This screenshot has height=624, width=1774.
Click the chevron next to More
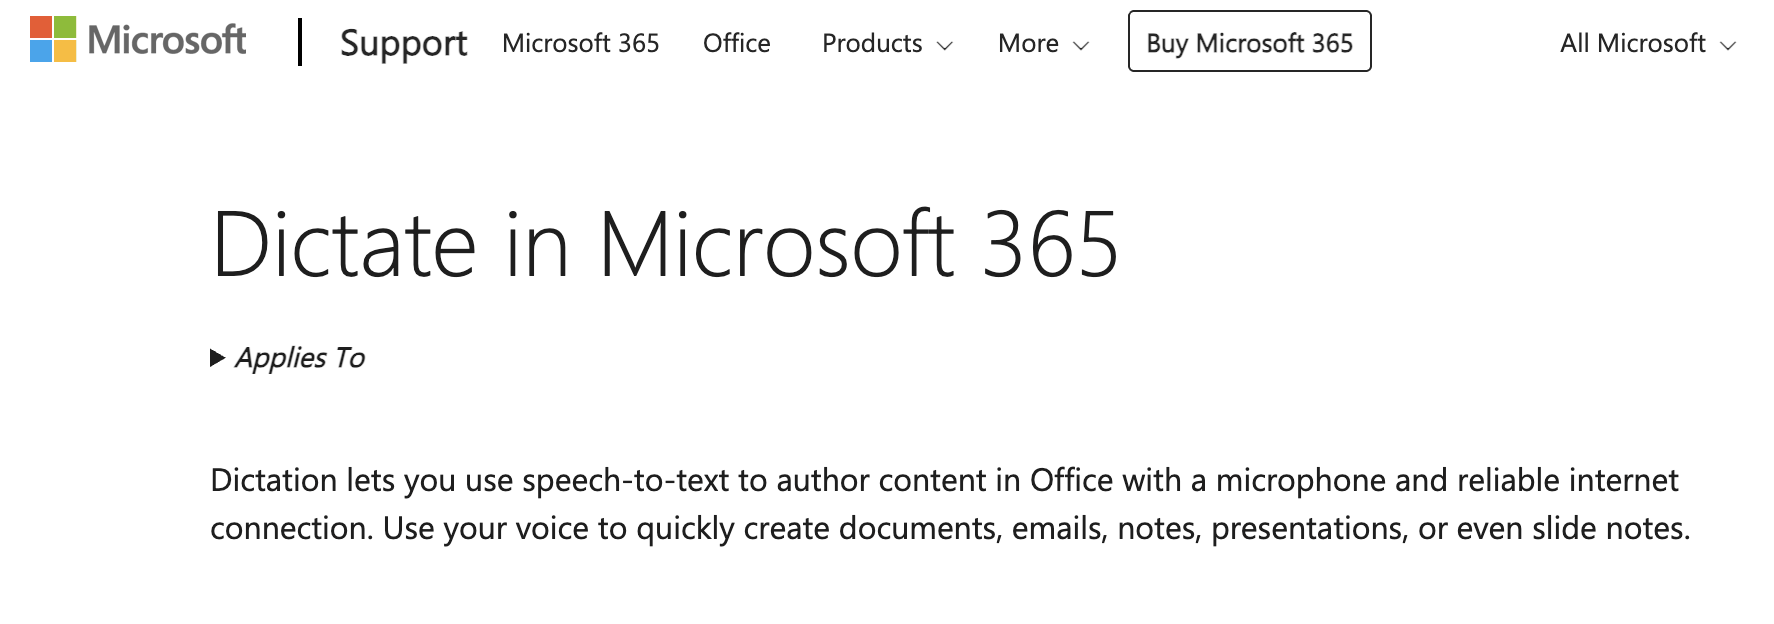pyautogui.click(x=1081, y=47)
